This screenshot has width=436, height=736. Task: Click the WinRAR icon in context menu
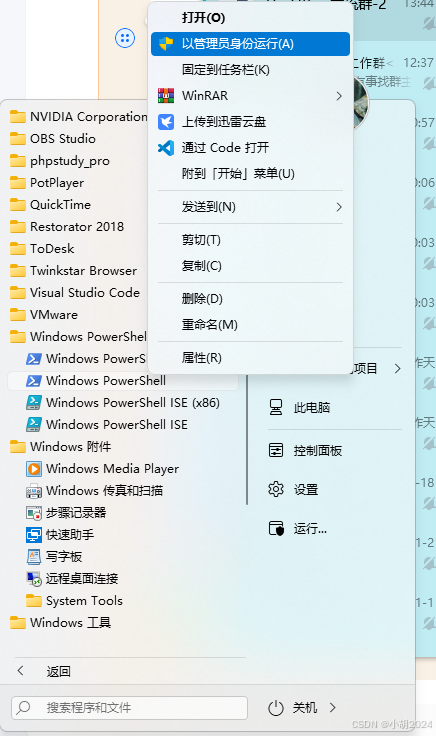pos(166,95)
